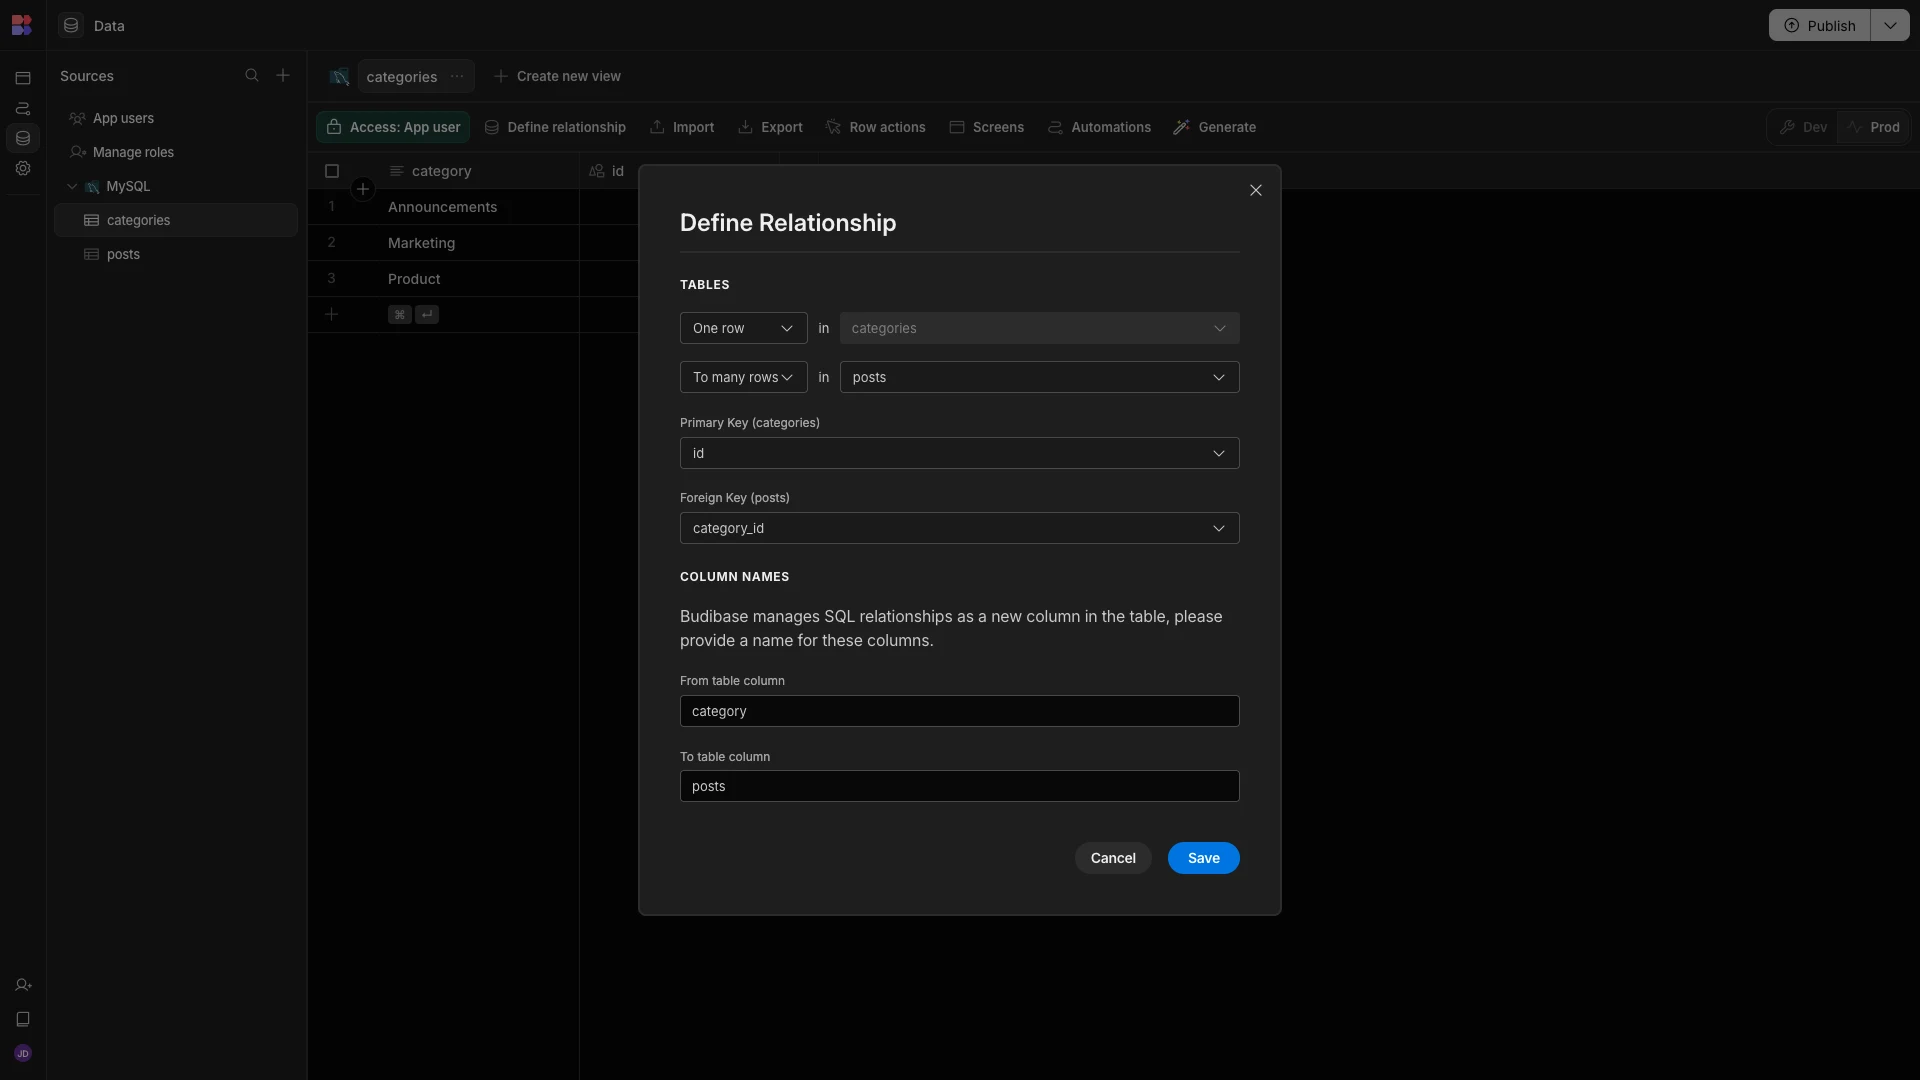Switch to Prod environment
This screenshot has height=1080, width=1920.
tap(1873, 127)
